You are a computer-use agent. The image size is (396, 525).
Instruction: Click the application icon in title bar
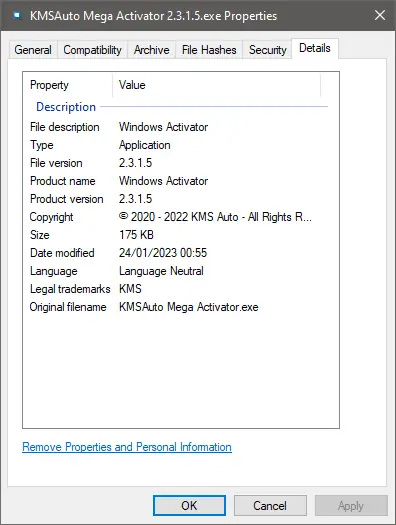point(17,15)
